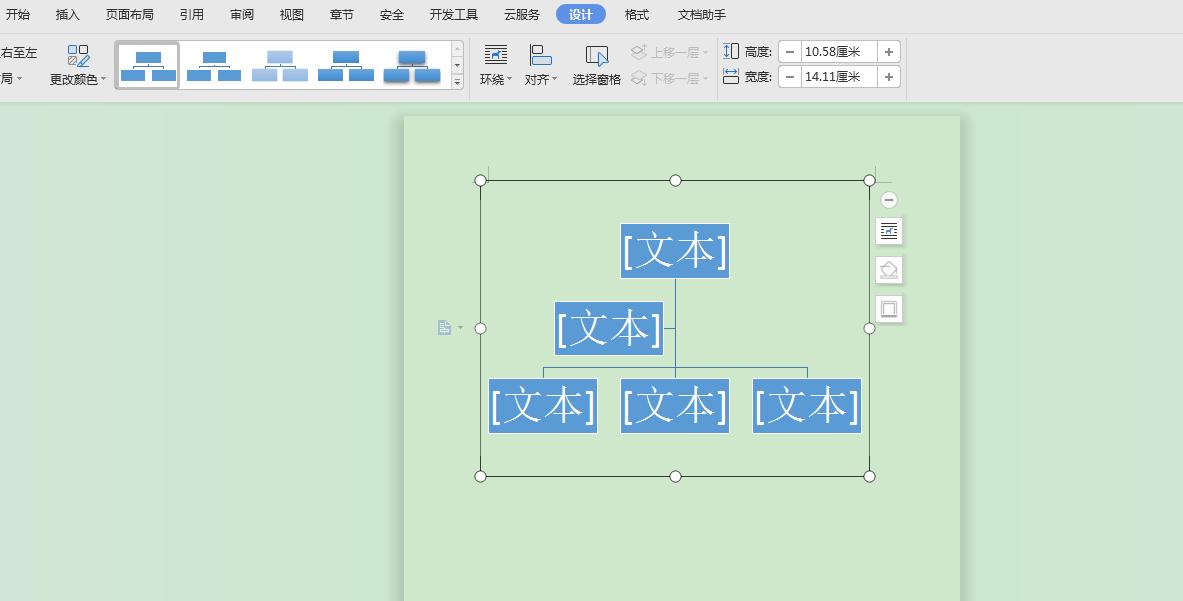The height and width of the screenshot is (601, 1183).
Task: Click floating shape fill bucket icon
Action: (x=889, y=270)
